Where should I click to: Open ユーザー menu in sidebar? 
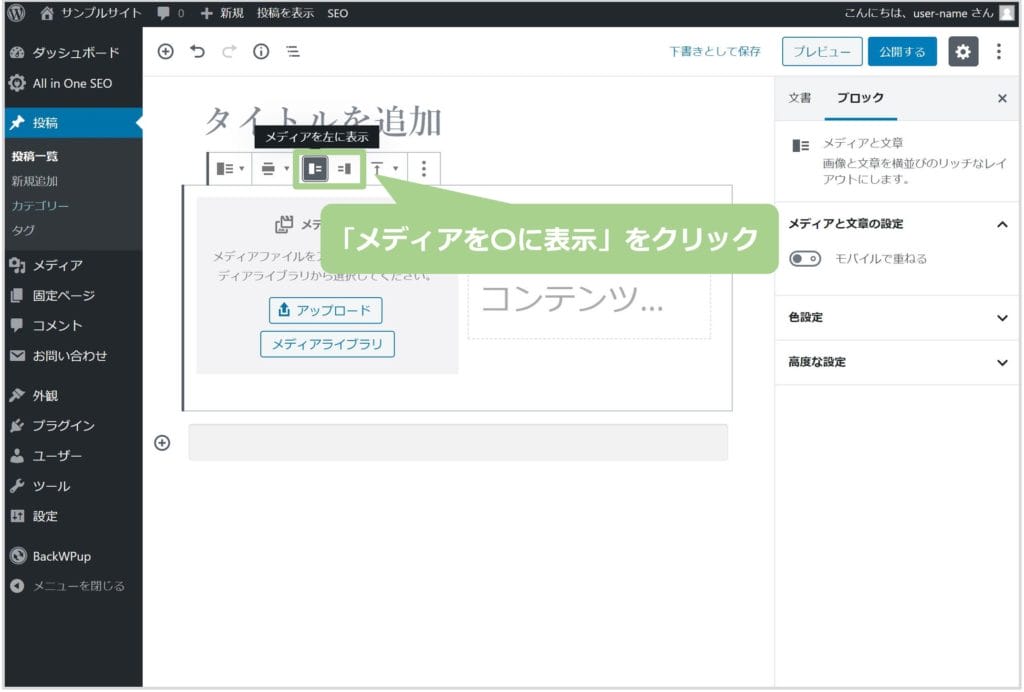(x=73, y=456)
